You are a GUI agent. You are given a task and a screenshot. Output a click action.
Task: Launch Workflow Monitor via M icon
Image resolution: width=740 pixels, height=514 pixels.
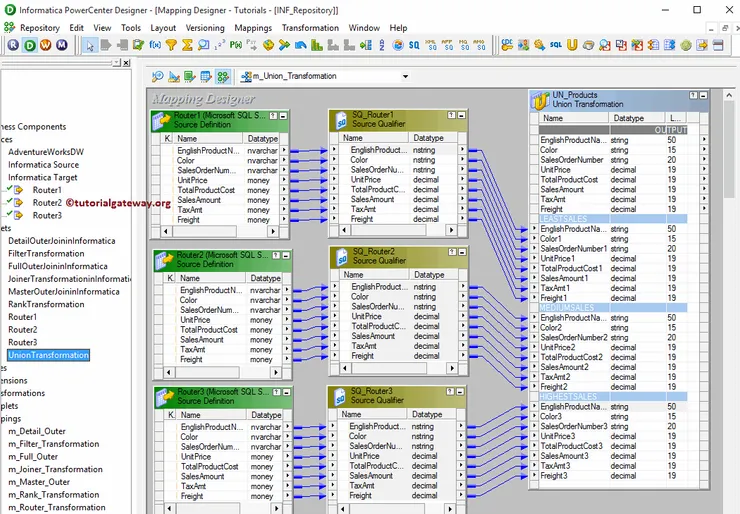coord(62,45)
